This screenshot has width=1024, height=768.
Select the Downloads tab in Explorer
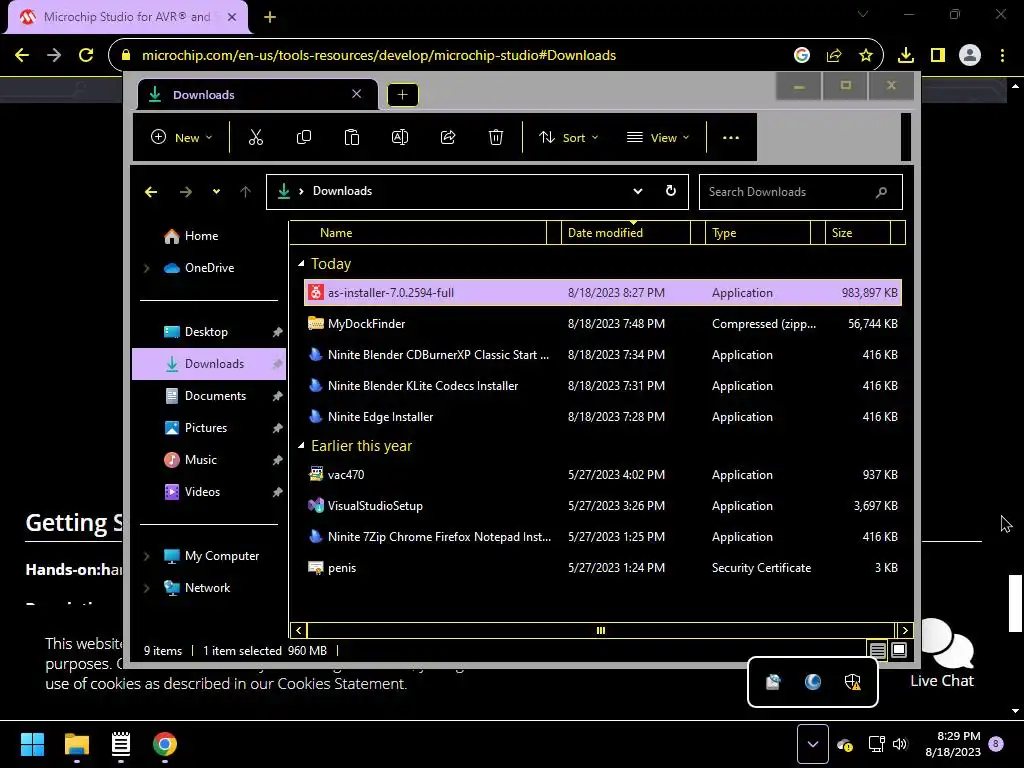pos(257,95)
